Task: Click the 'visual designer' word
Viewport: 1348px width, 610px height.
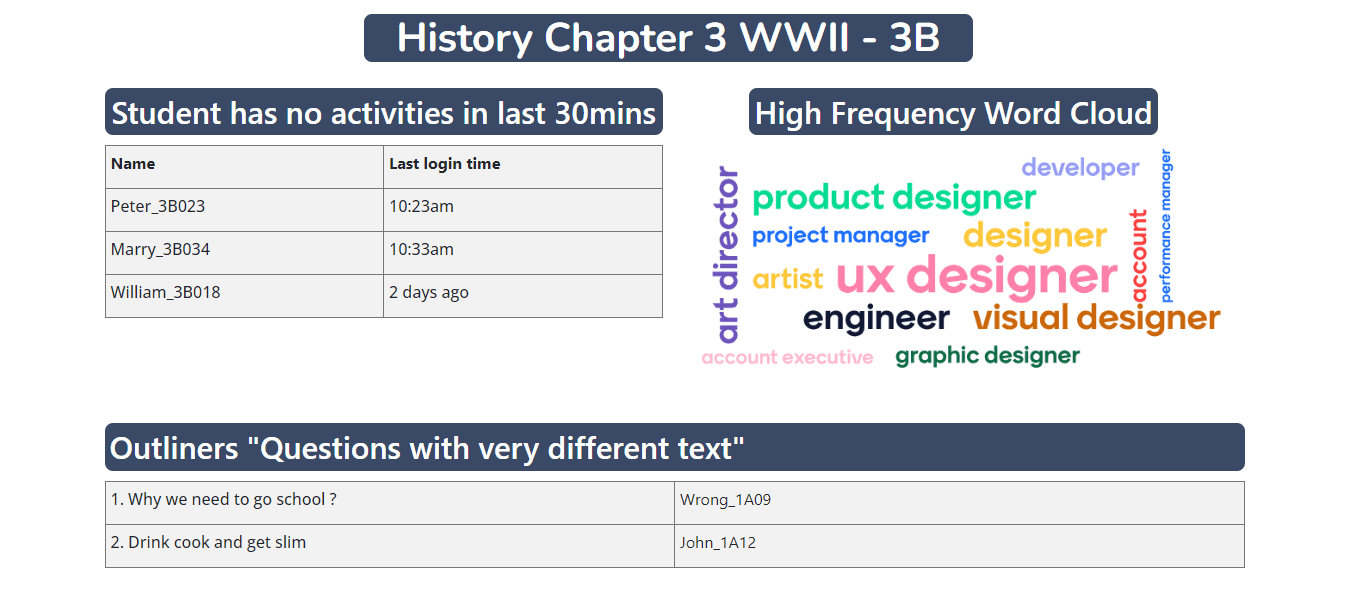Action: (1096, 319)
